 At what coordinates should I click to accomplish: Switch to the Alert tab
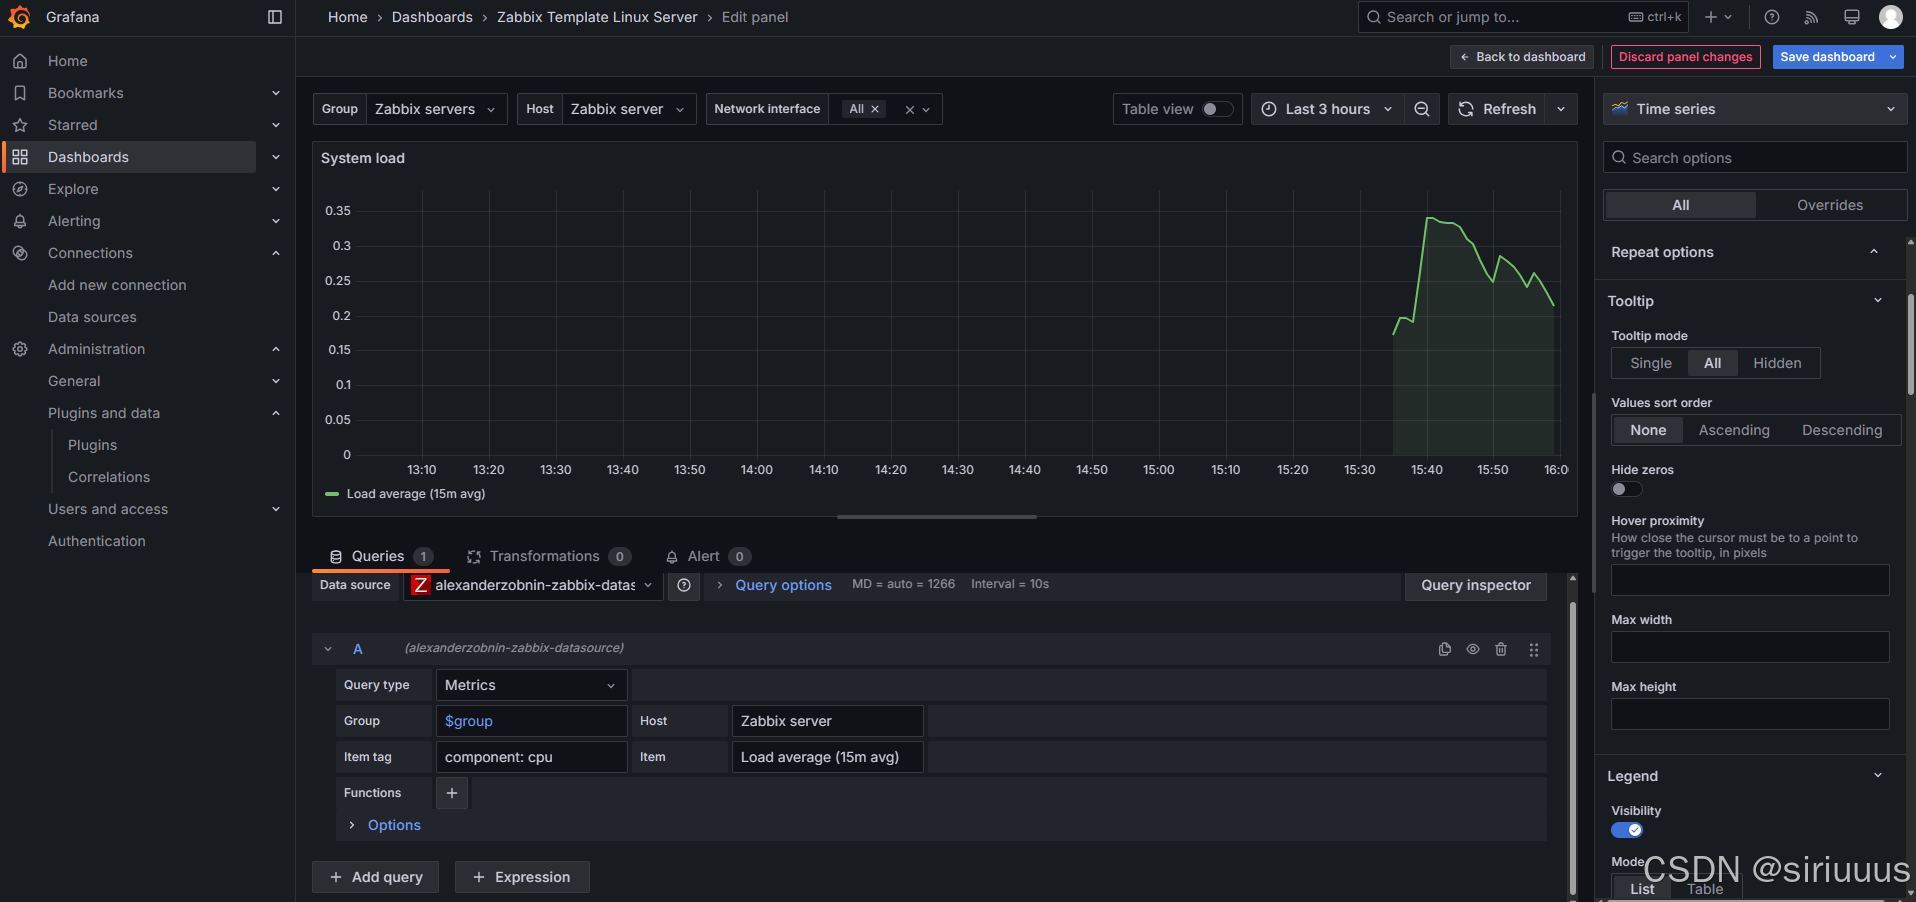(x=707, y=556)
